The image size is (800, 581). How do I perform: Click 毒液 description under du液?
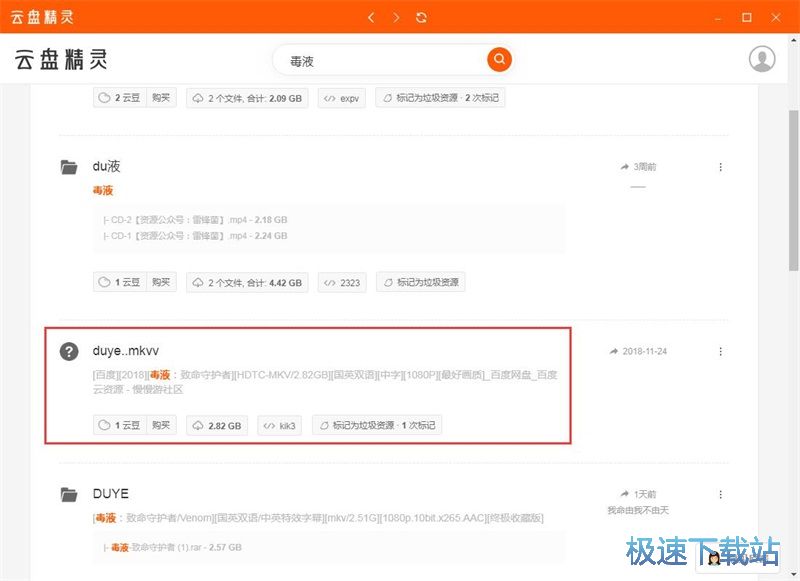103,190
